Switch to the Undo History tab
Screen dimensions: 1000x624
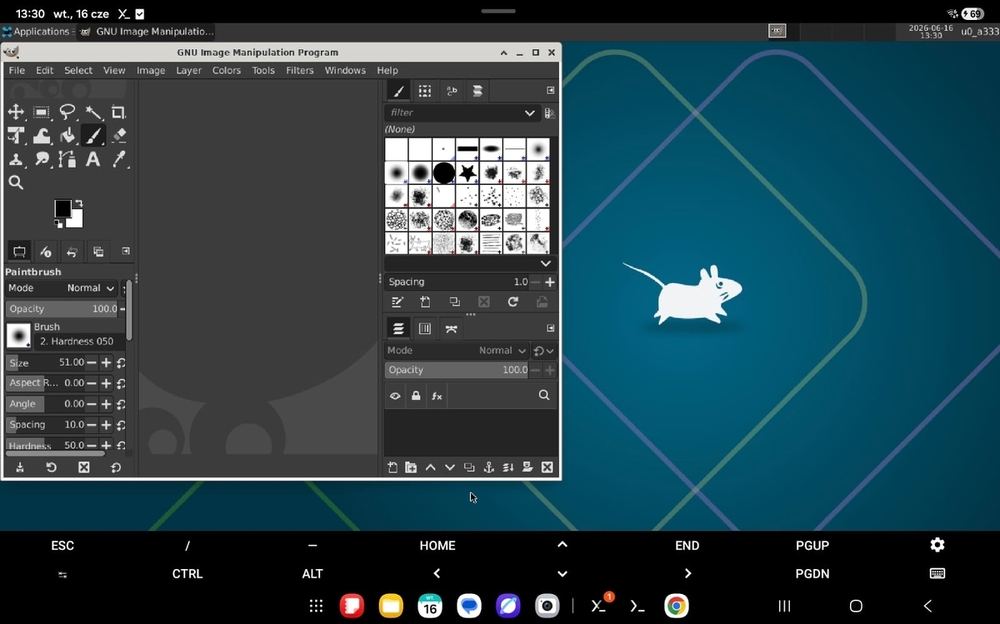(71, 252)
